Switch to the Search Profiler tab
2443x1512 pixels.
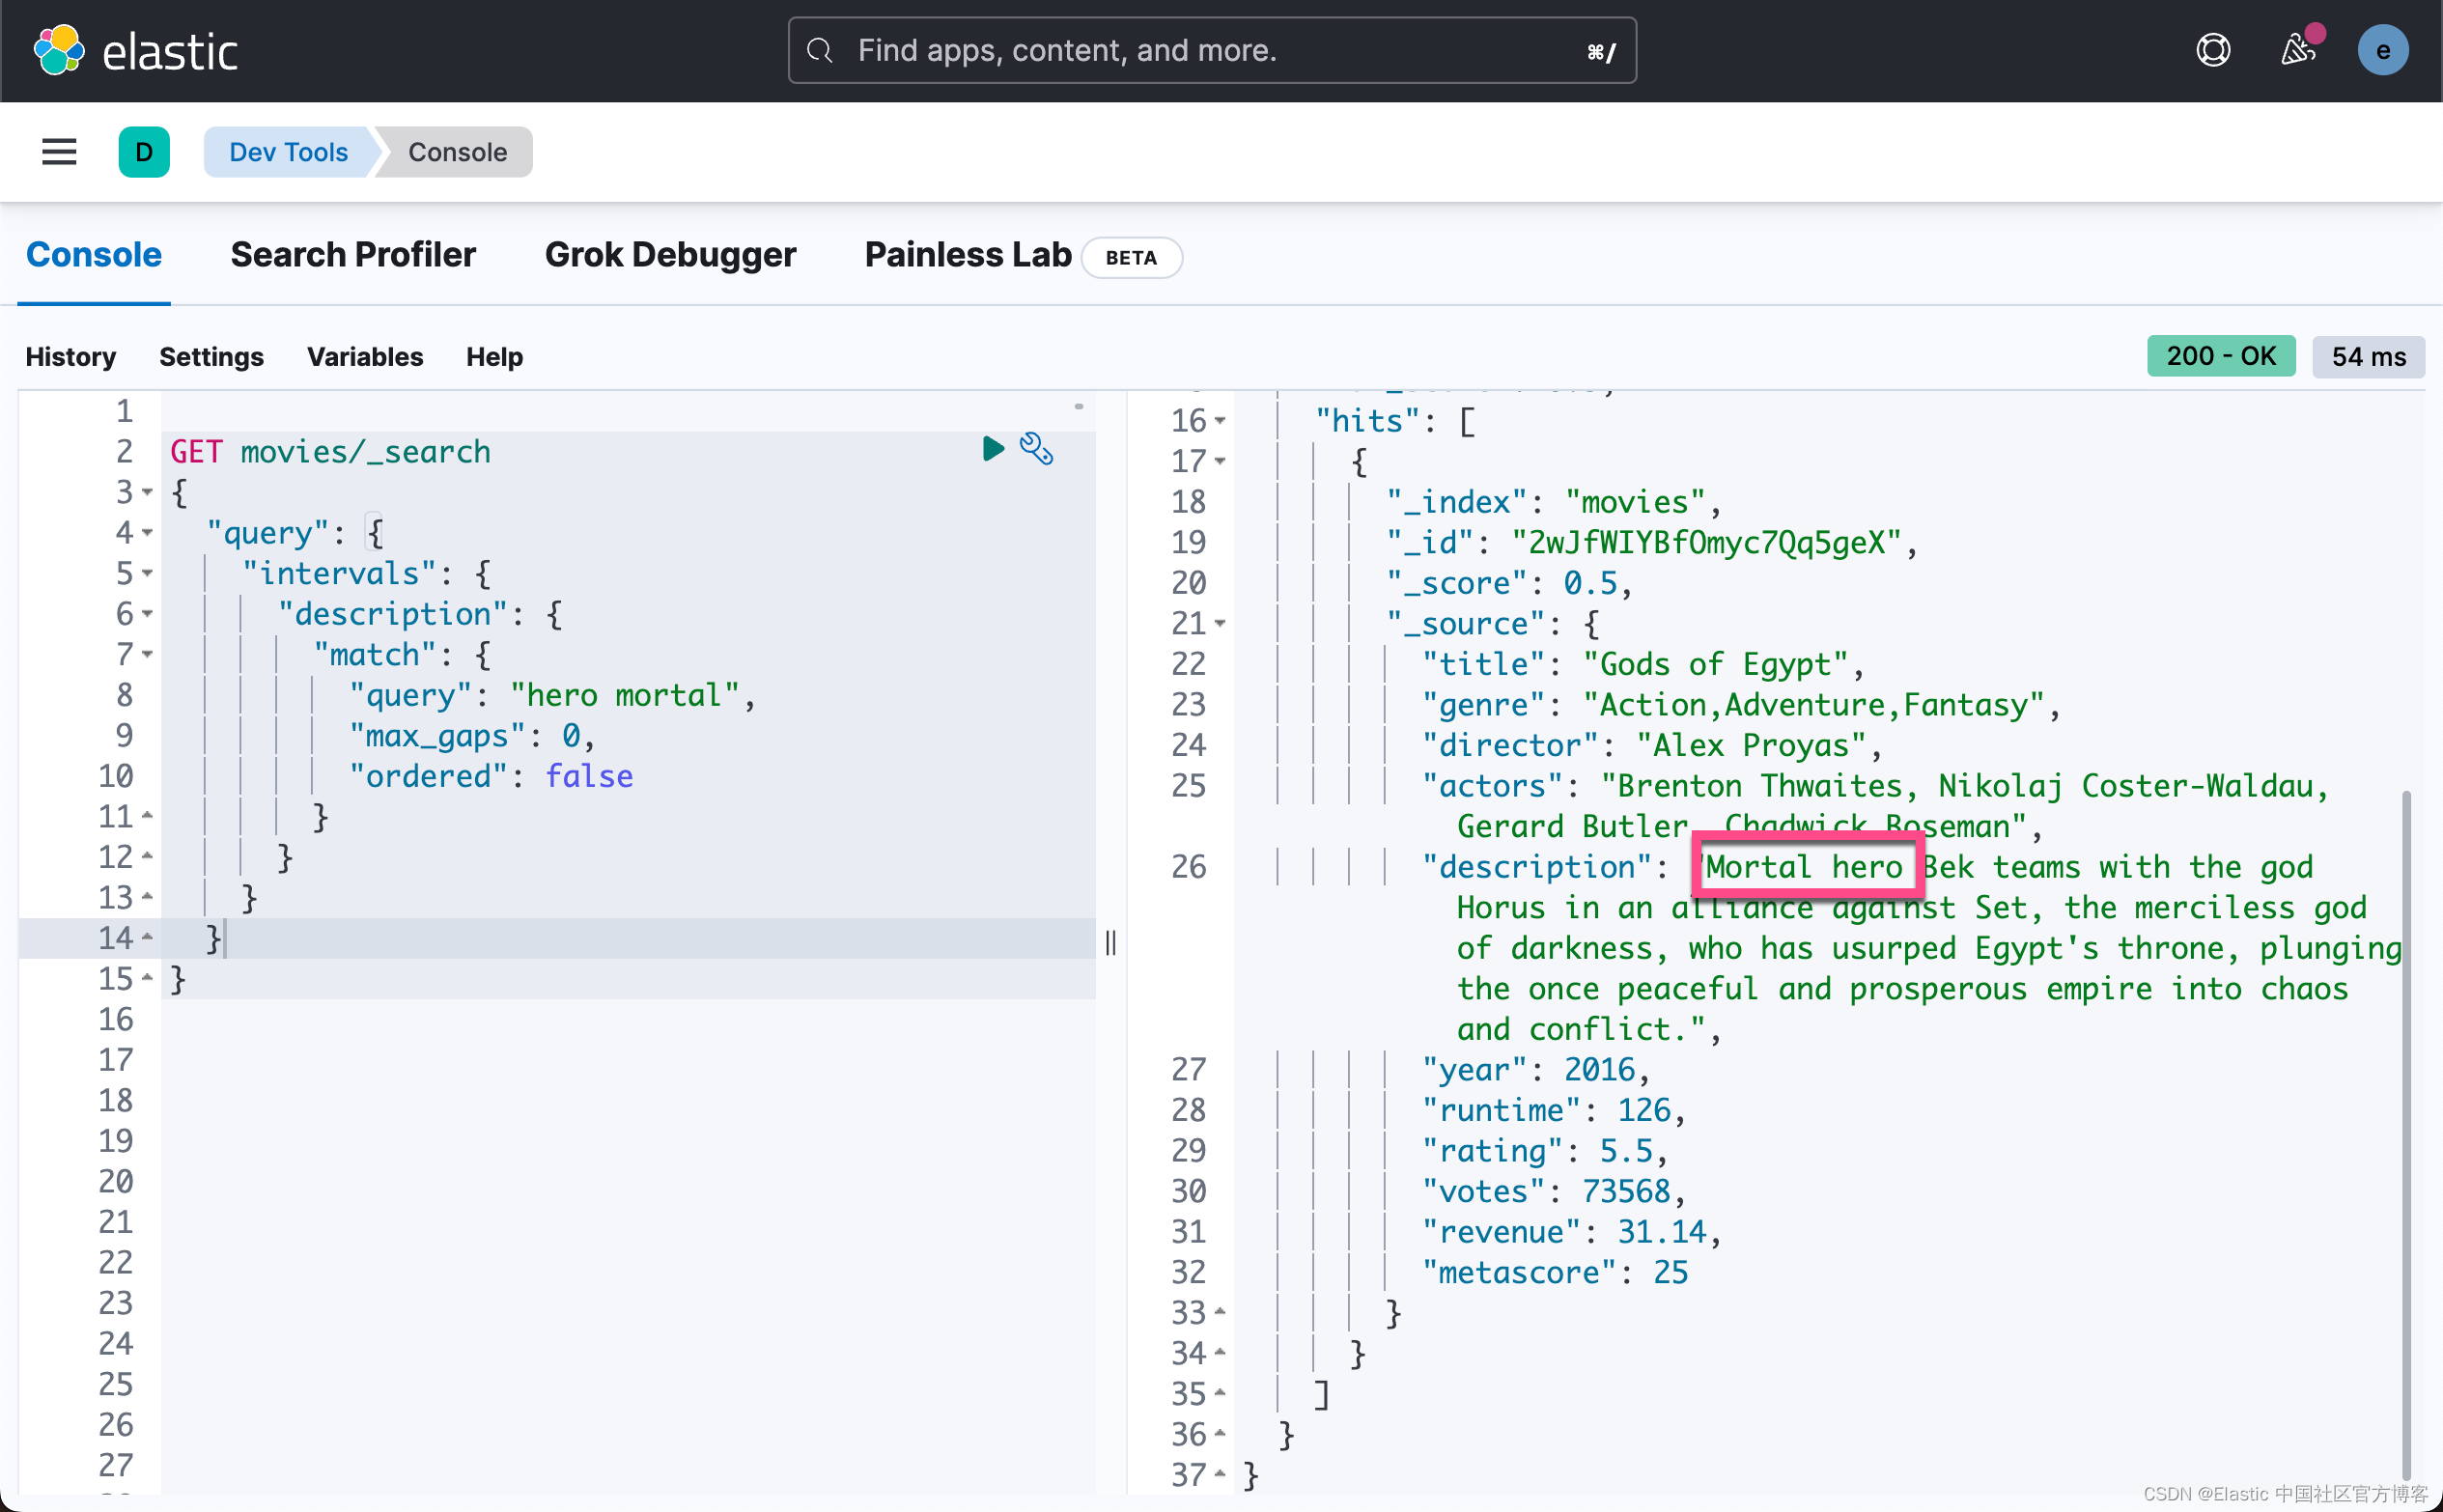353,255
